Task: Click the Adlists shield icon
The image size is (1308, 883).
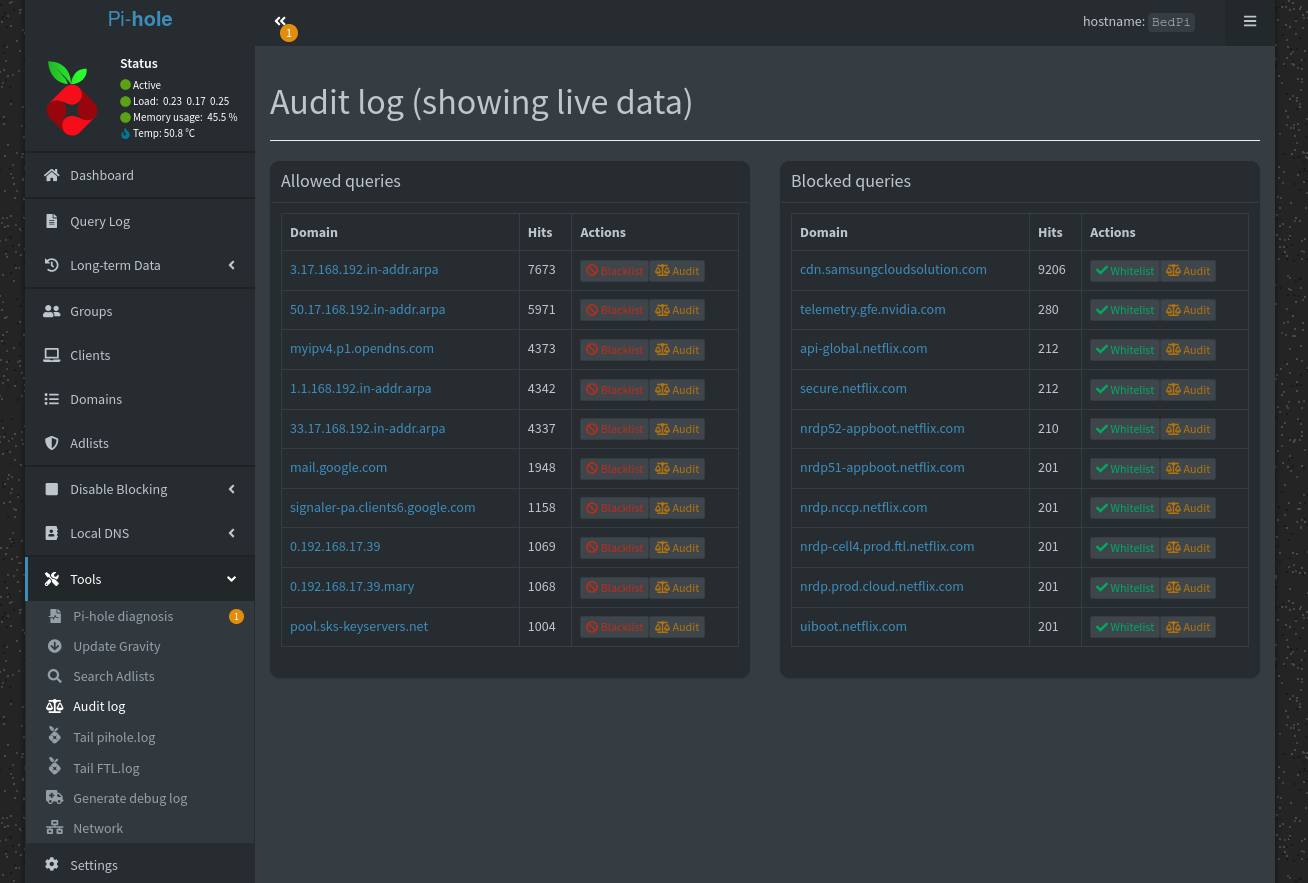Action: (52, 443)
